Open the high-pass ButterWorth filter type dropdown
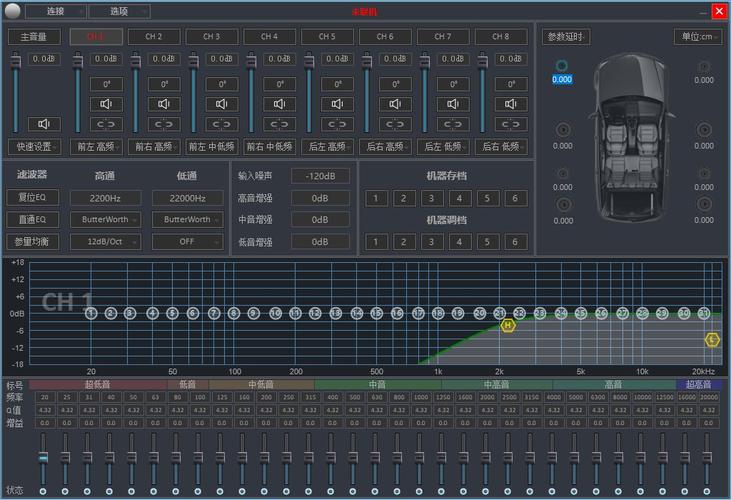 [105, 219]
